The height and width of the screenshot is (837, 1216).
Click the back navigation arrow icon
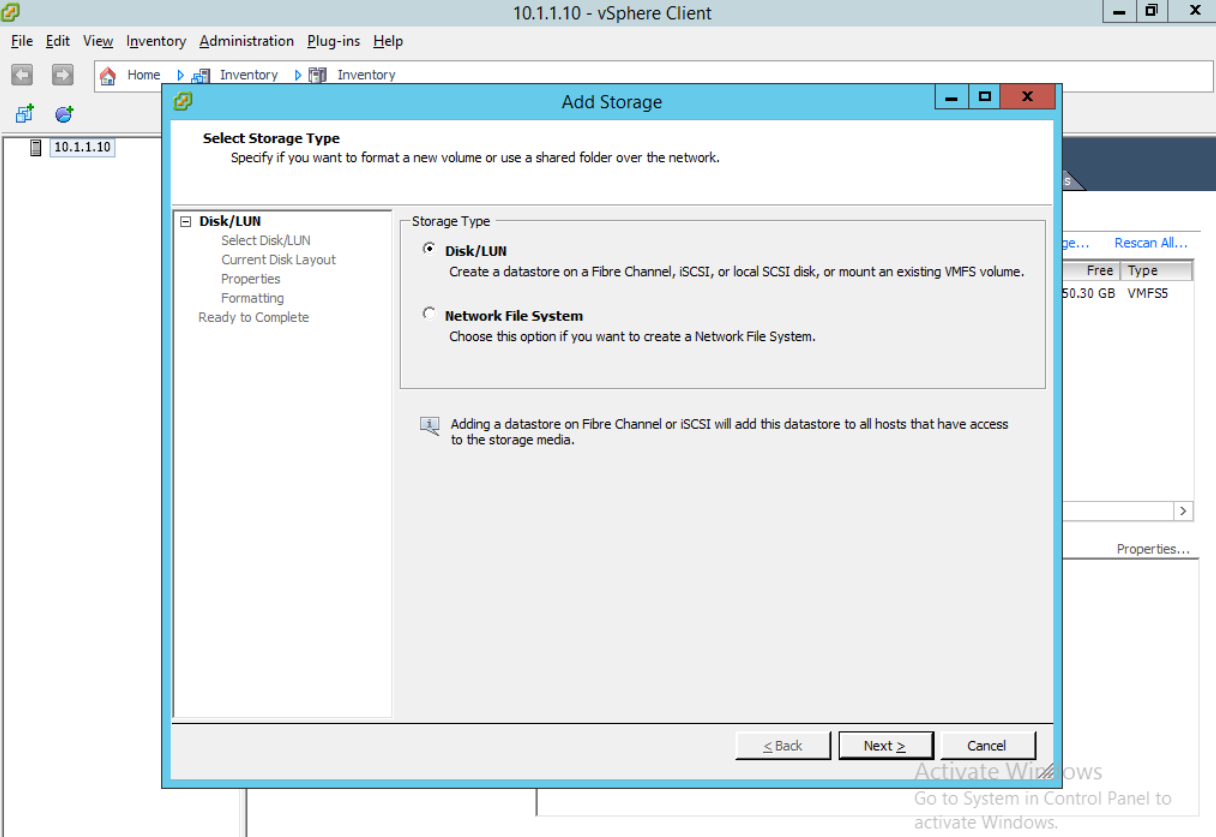click(x=20, y=74)
